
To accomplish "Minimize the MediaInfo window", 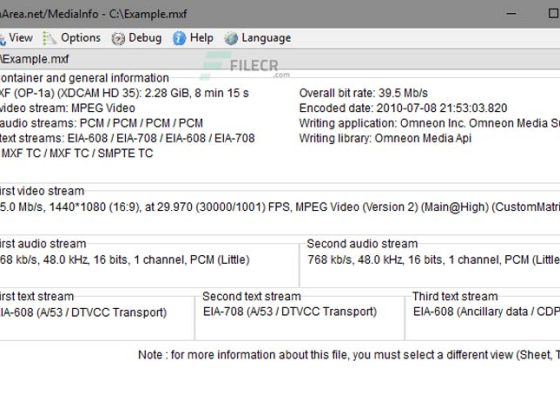I will tap(511, 14).
